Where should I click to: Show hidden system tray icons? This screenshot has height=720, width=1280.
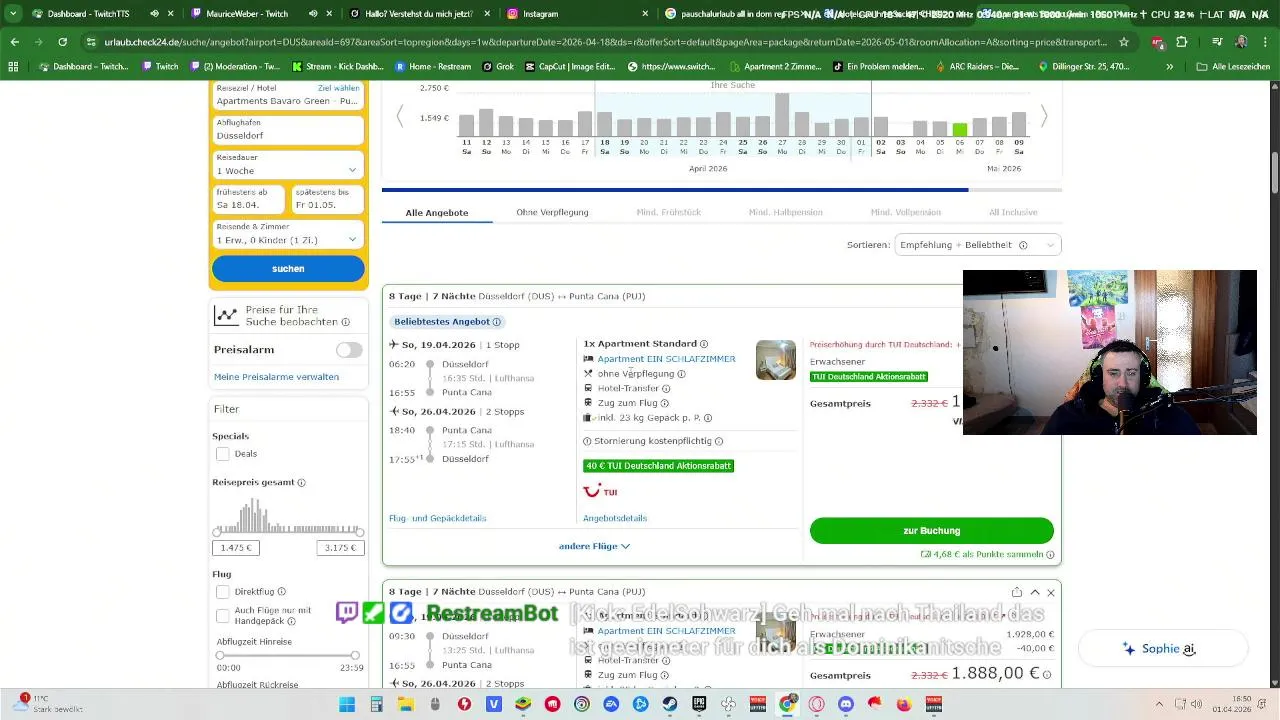(x=1159, y=704)
